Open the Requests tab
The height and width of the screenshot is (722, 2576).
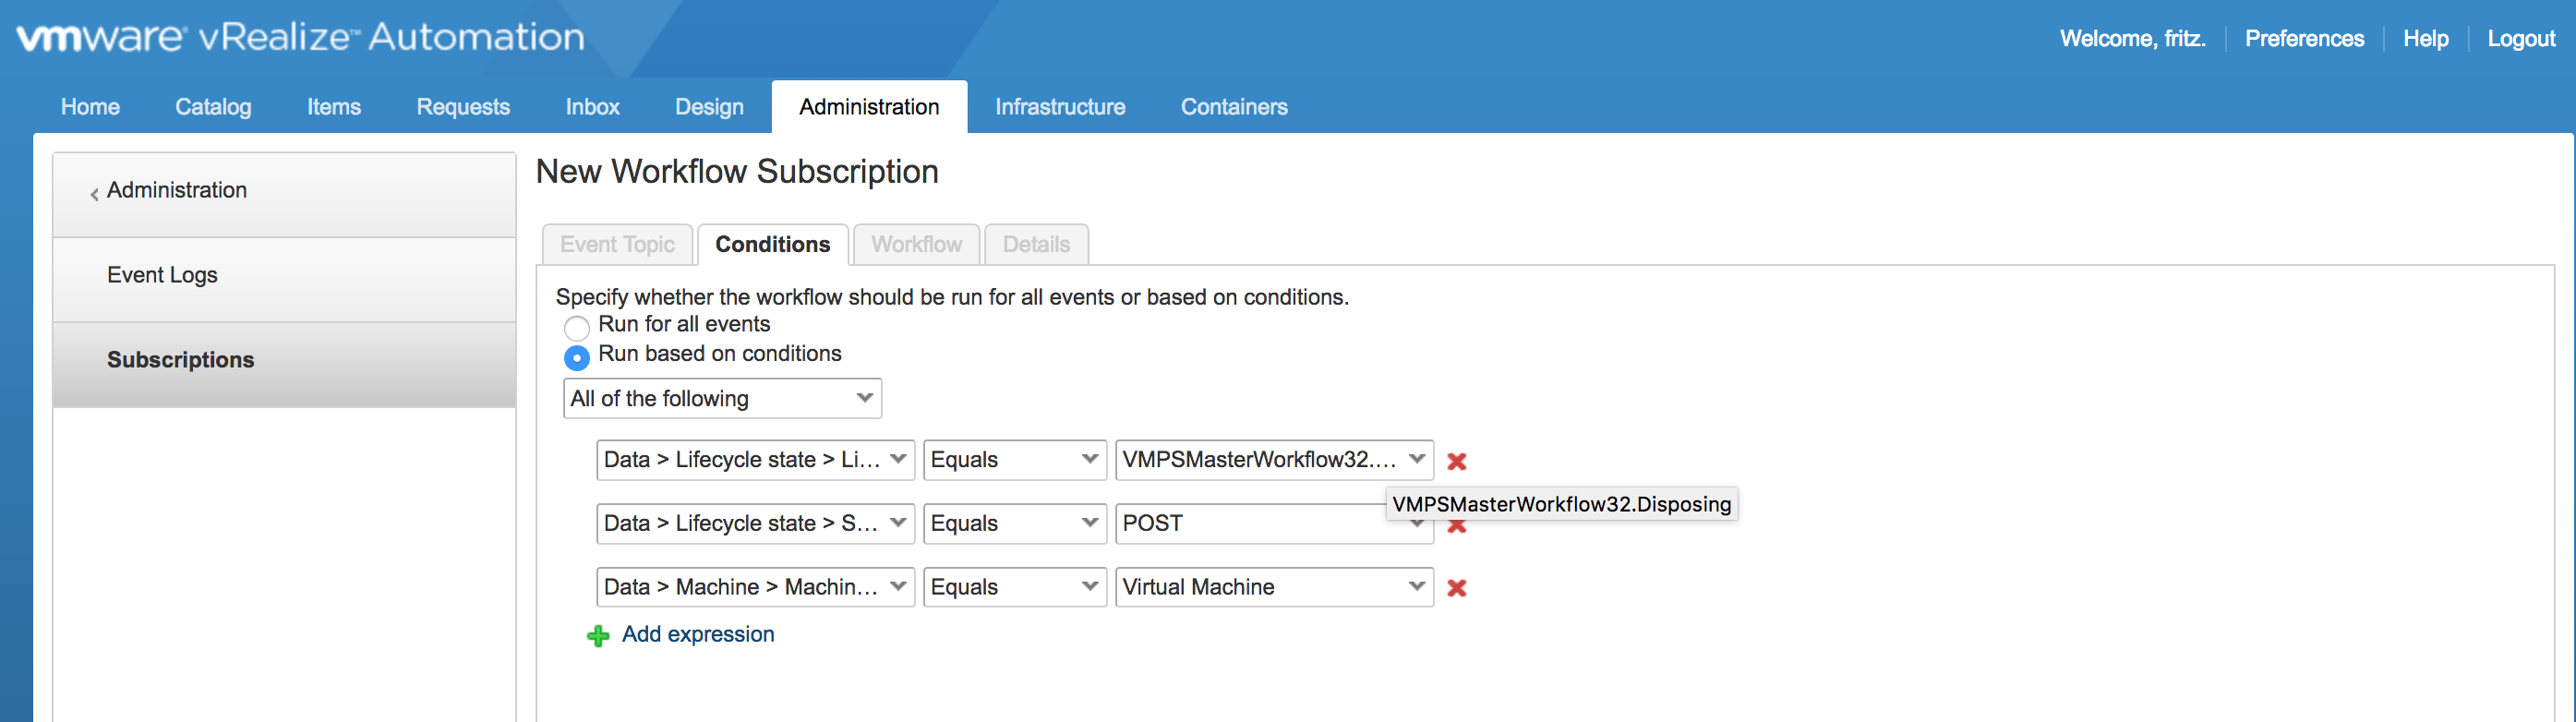(463, 107)
